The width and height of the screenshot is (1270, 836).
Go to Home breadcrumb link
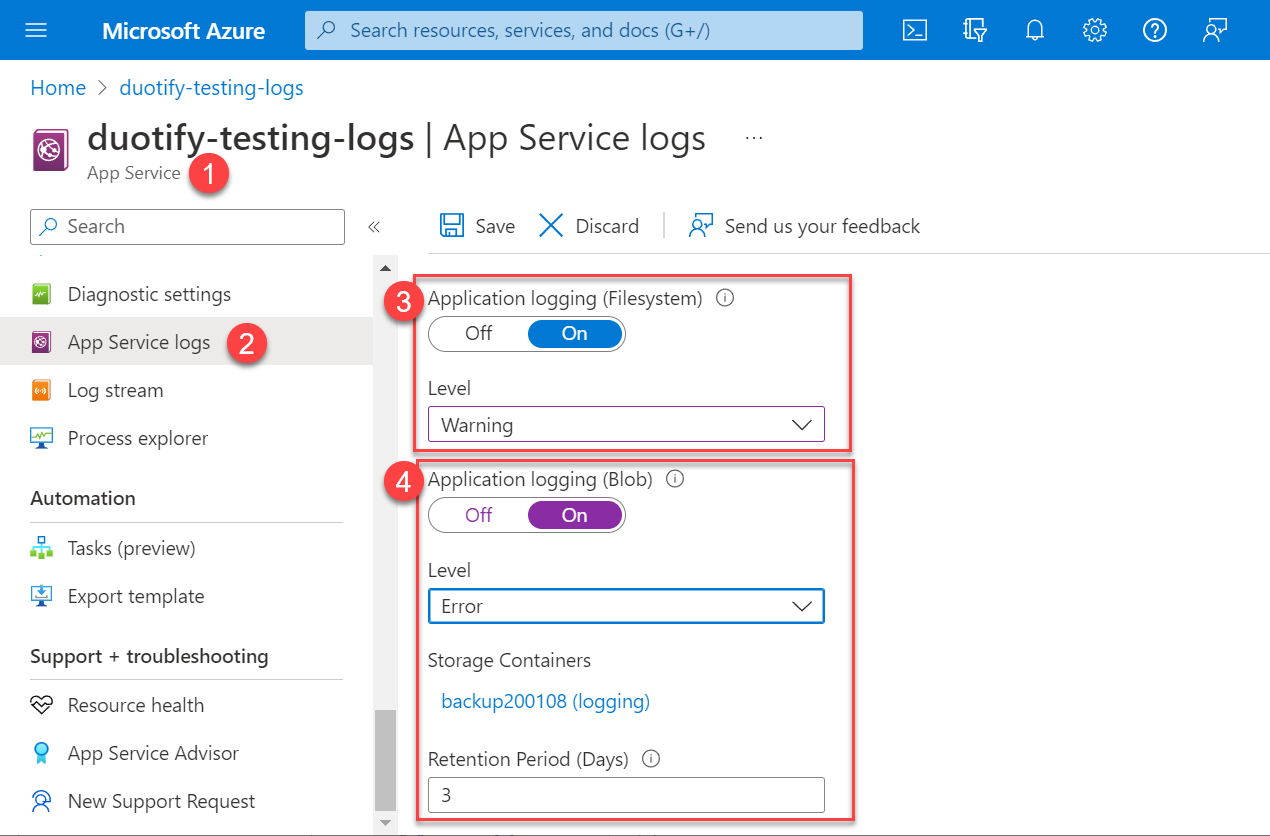(x=58, y=88)
